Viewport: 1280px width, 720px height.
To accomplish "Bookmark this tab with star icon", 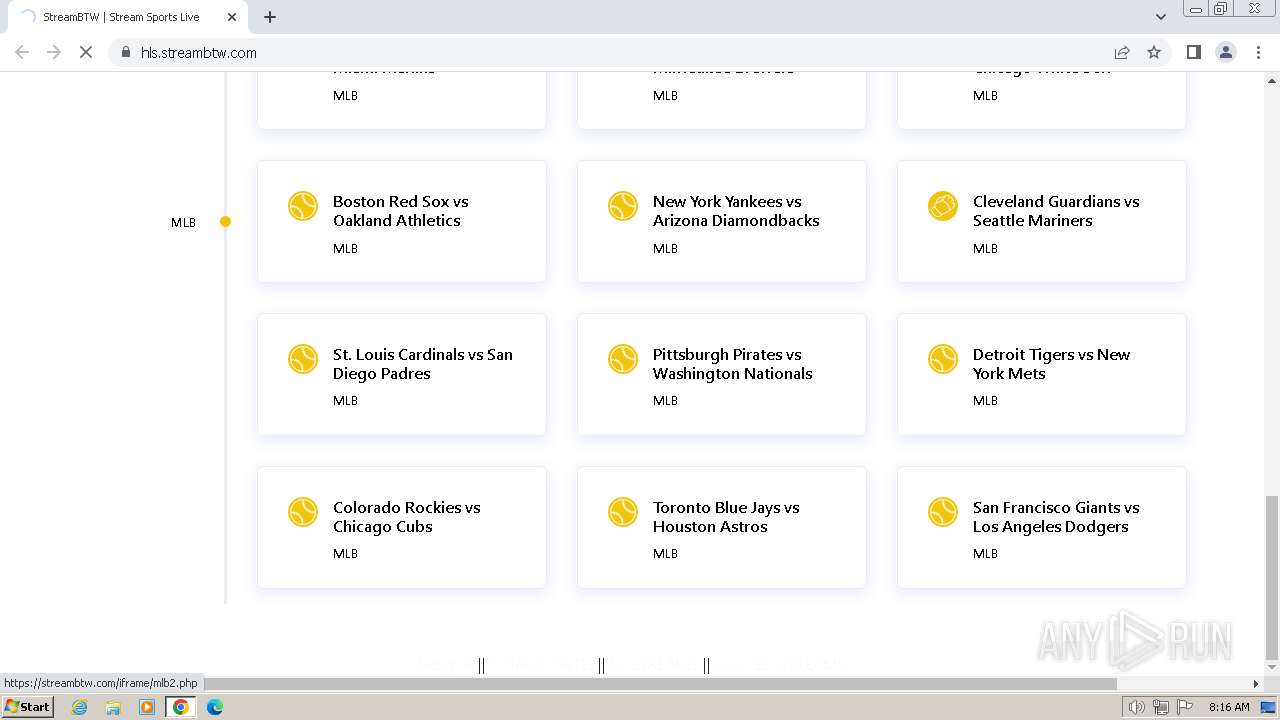I will pos(1154,52).
